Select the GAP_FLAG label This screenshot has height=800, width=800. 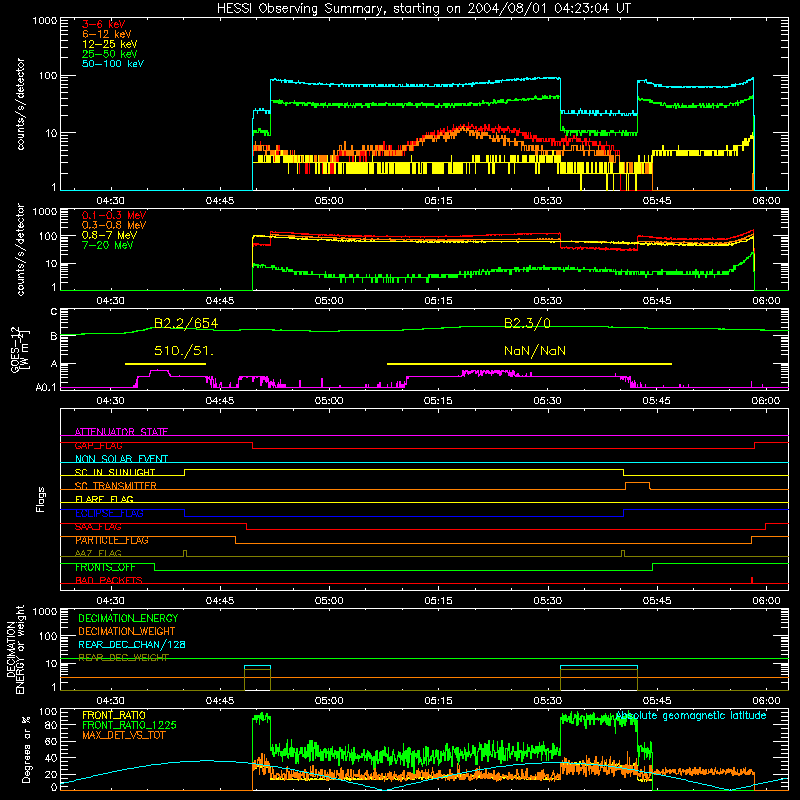coord(98,445)
